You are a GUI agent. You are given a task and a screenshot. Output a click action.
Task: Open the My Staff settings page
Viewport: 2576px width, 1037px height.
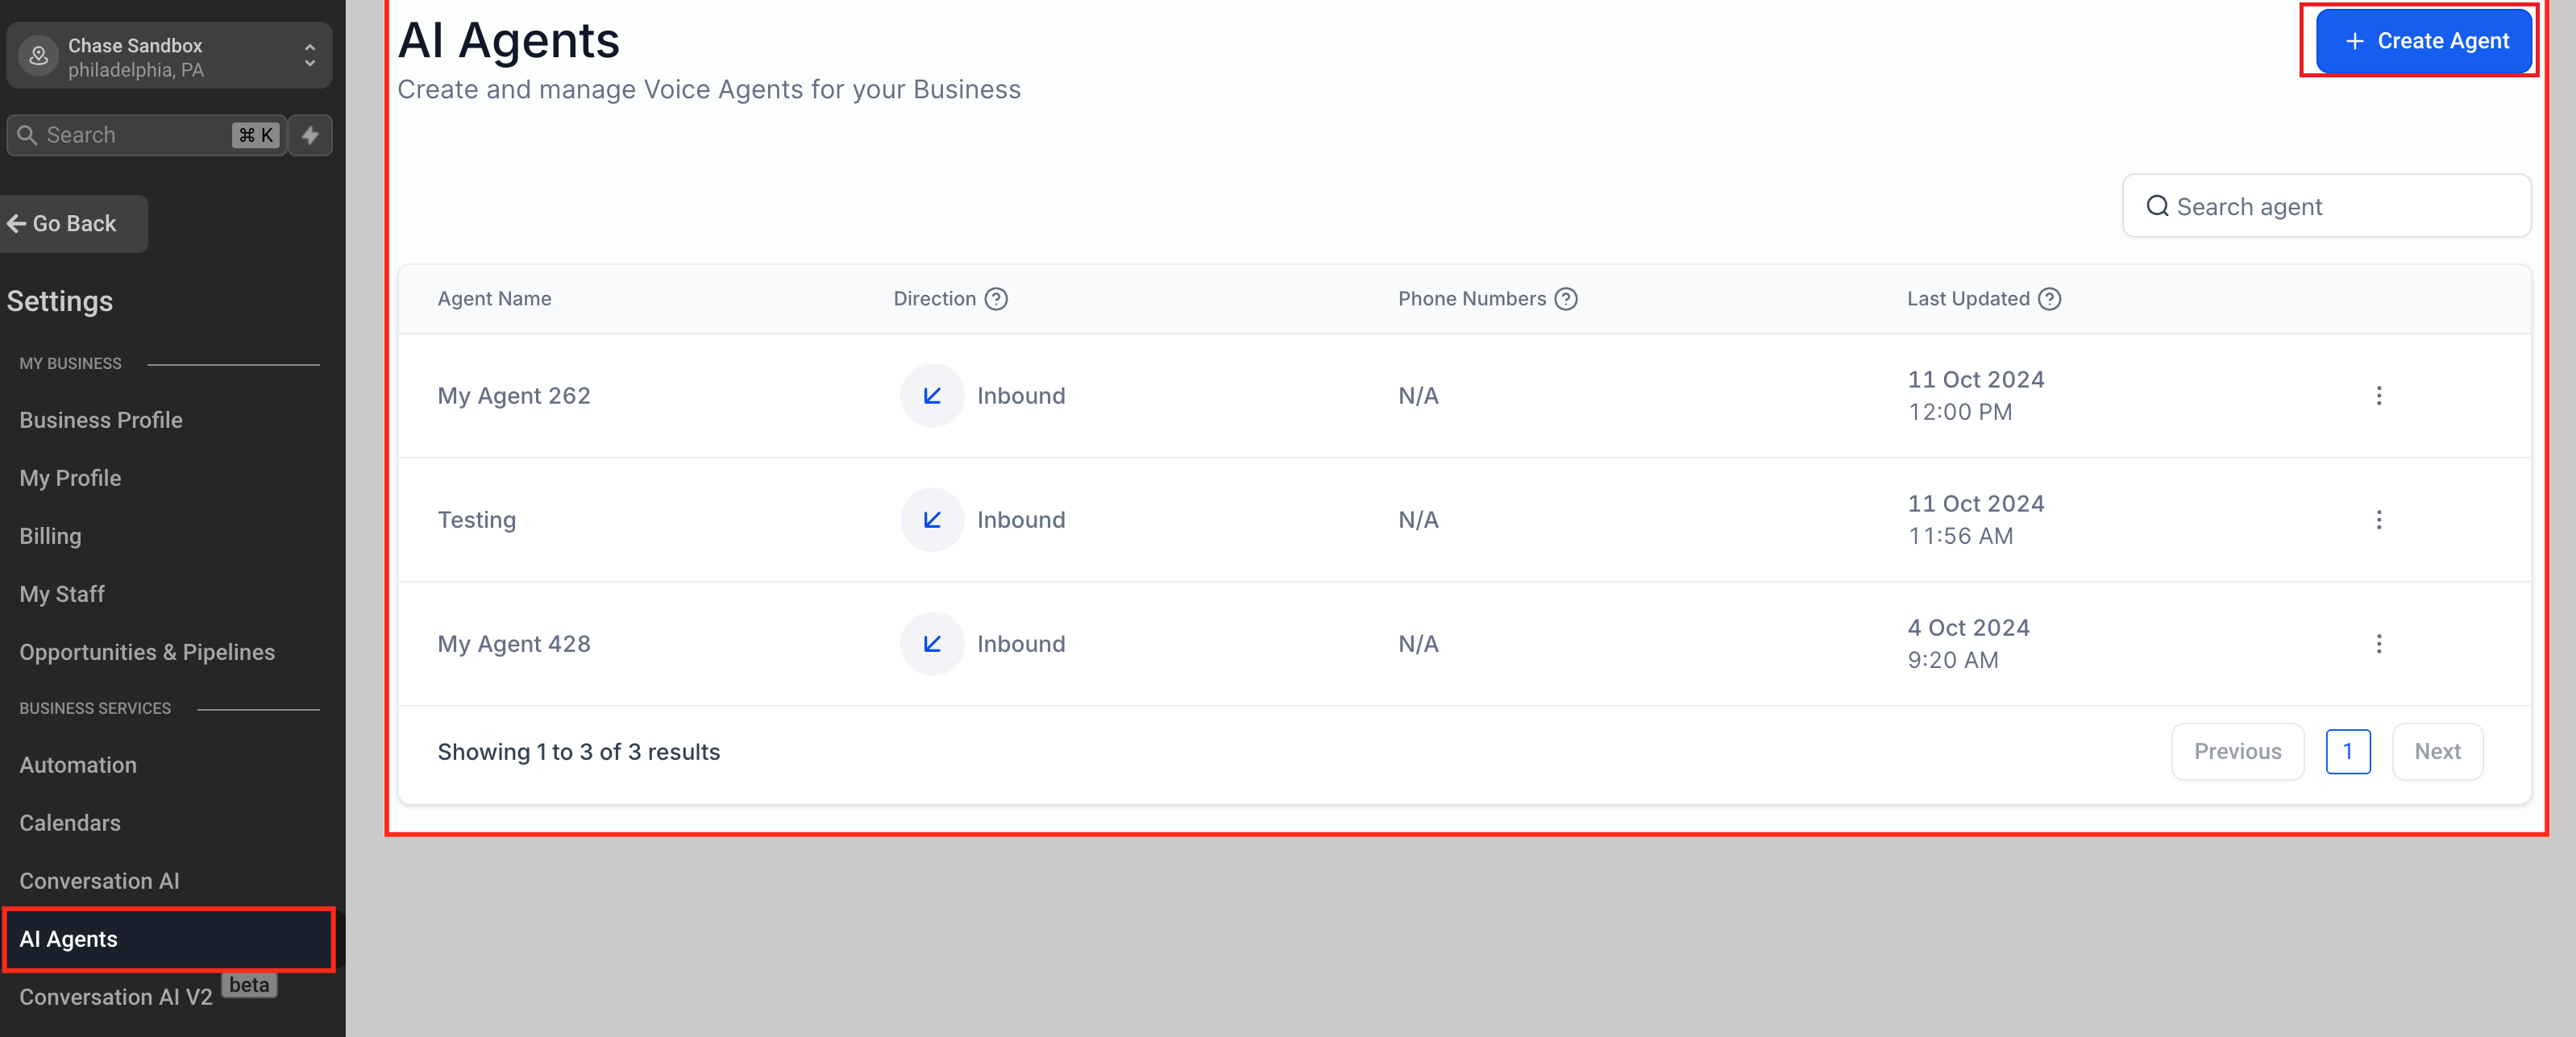click(x=62, y=594)
